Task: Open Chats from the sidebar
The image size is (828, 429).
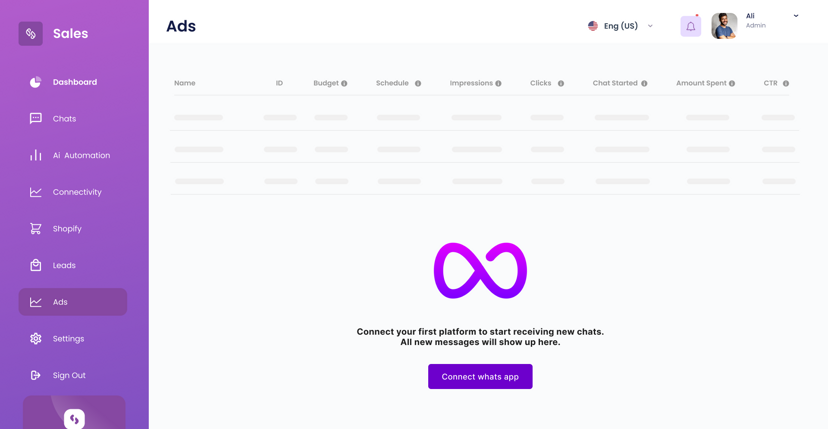Action: coord(63,119)
